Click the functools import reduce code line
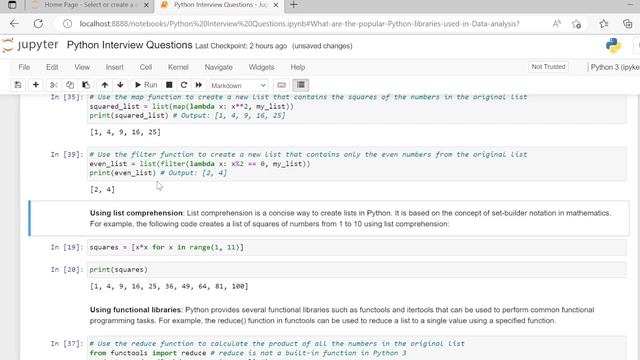 pos(248,353)
